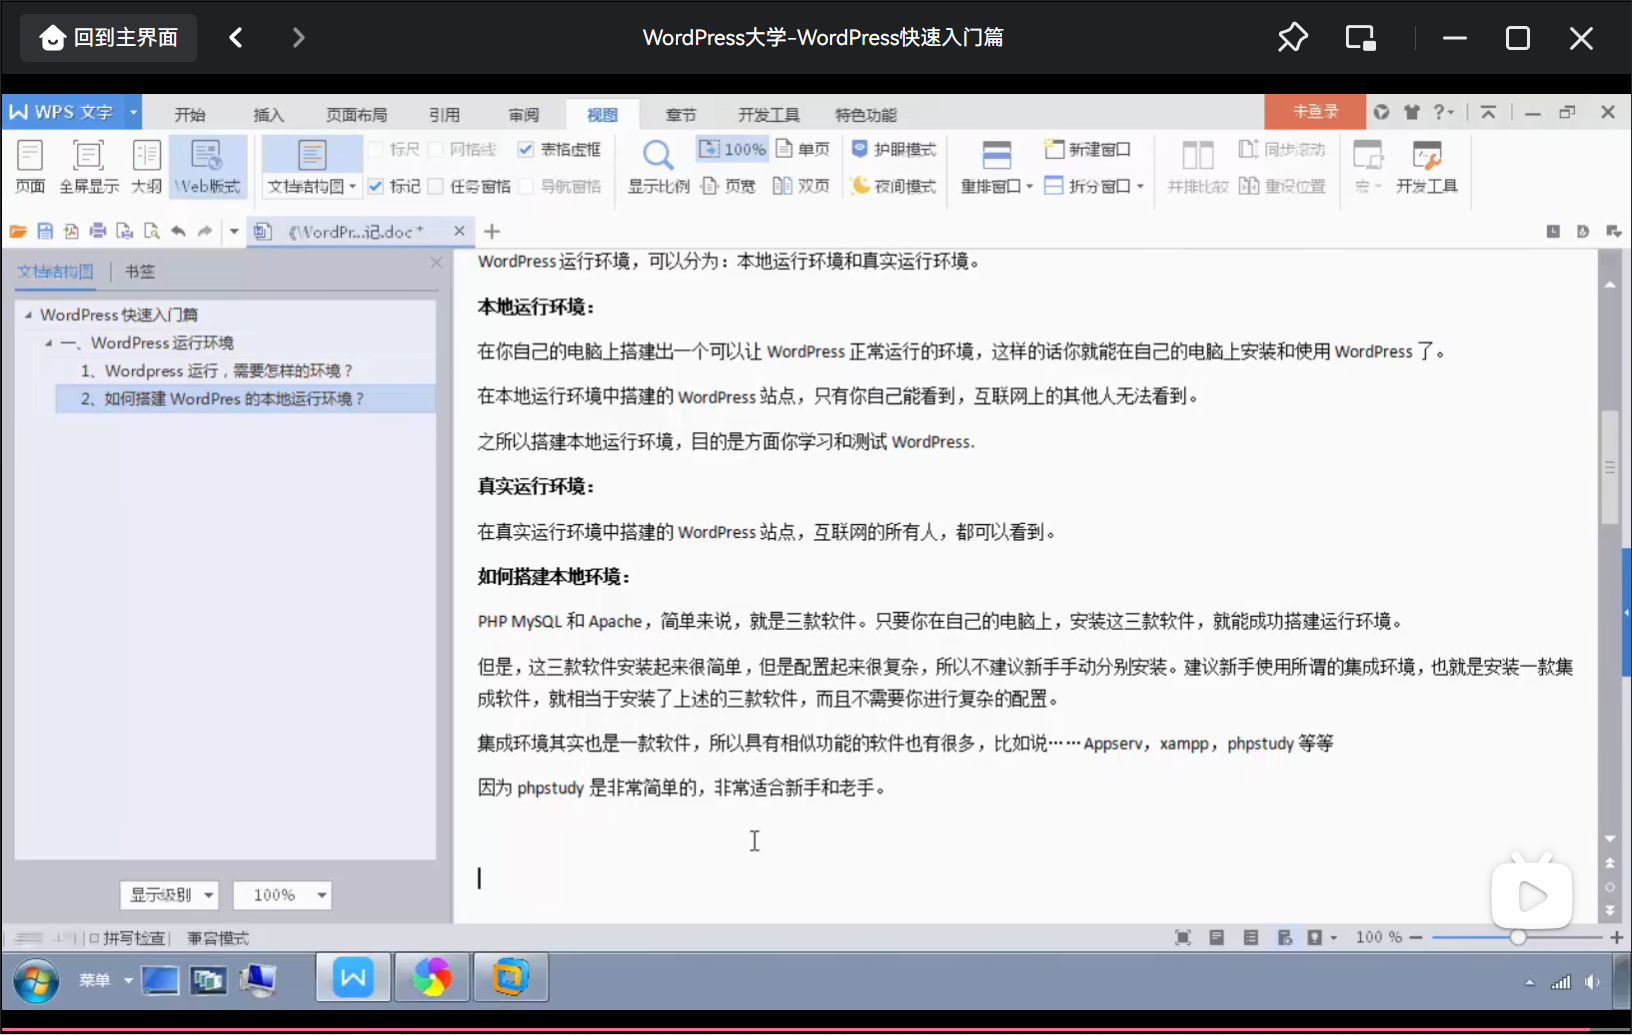Switch to outline view (大纲)
Image resolution: width=1632 pixels, height=1035 pixels.
(146, 166)
